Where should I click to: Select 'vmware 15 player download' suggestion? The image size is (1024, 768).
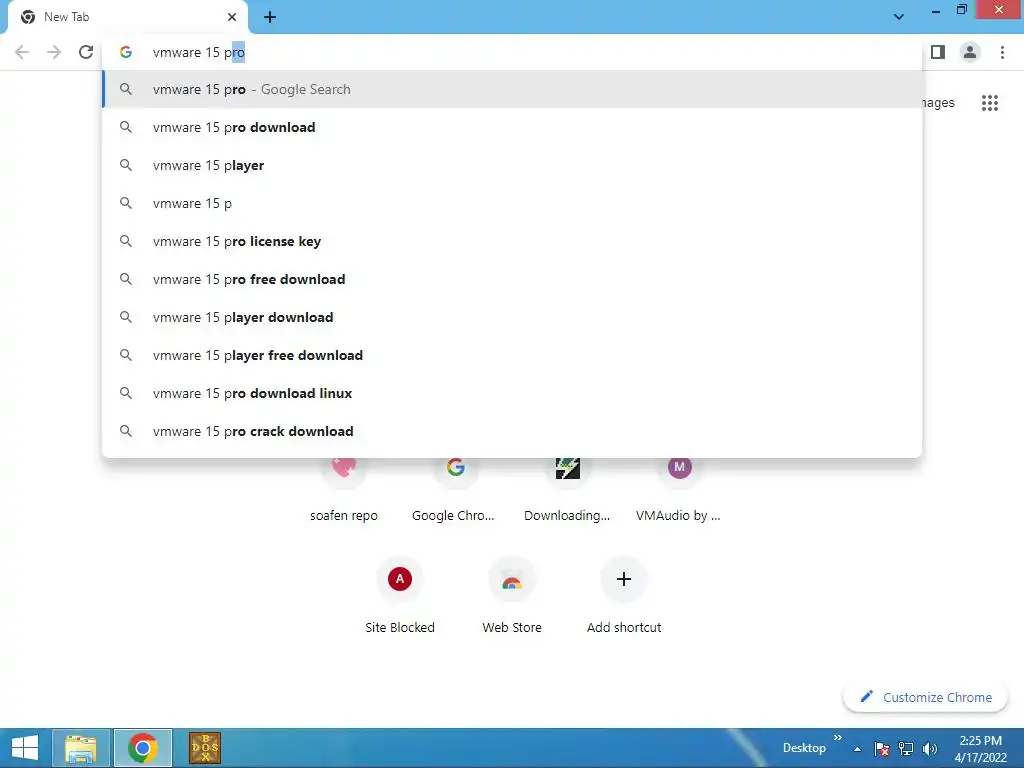[x=512, y=317]
